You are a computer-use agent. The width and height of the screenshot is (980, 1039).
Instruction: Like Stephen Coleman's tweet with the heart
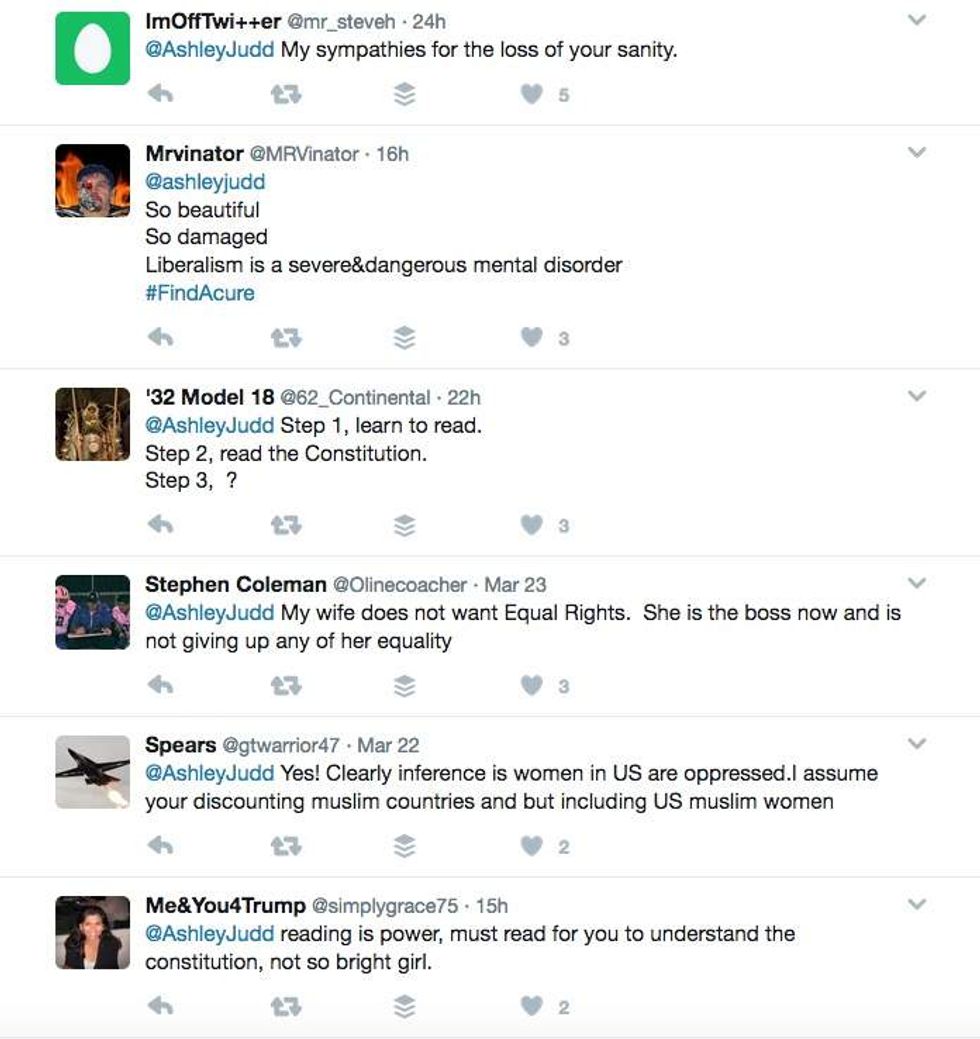[x=533, y=686]
